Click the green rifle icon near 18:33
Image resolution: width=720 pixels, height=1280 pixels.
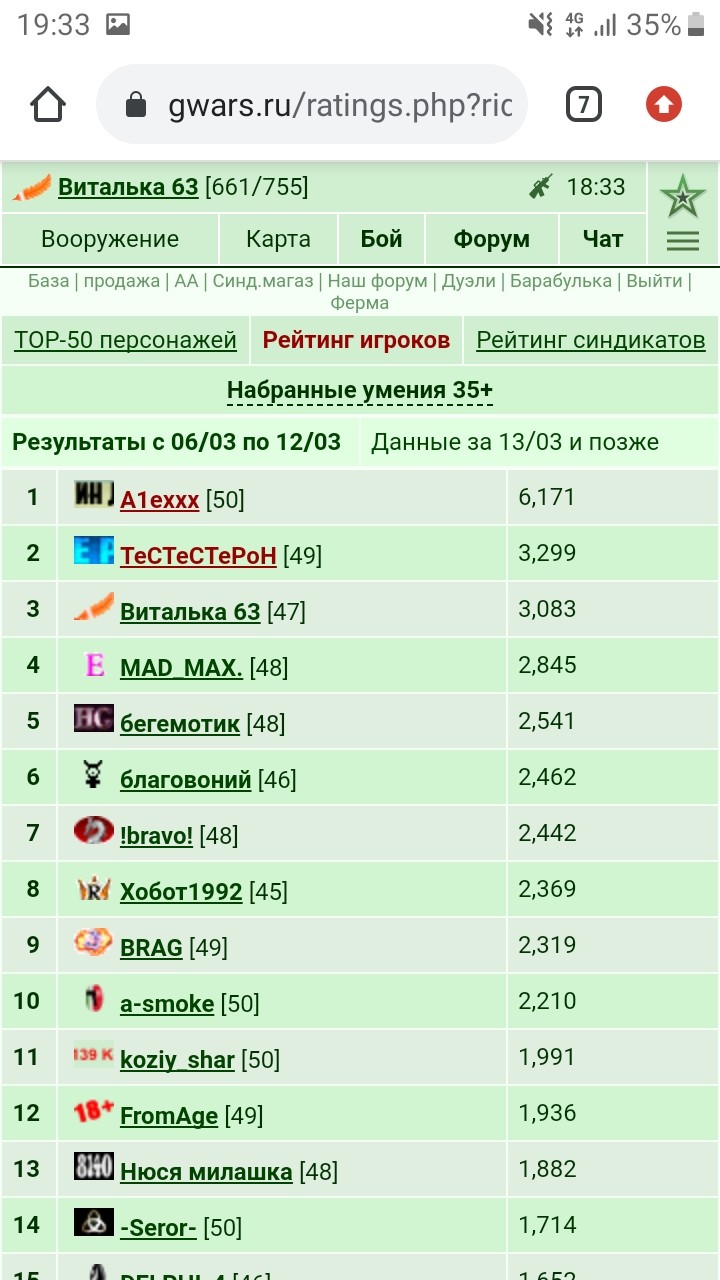[x=541, y=186]
